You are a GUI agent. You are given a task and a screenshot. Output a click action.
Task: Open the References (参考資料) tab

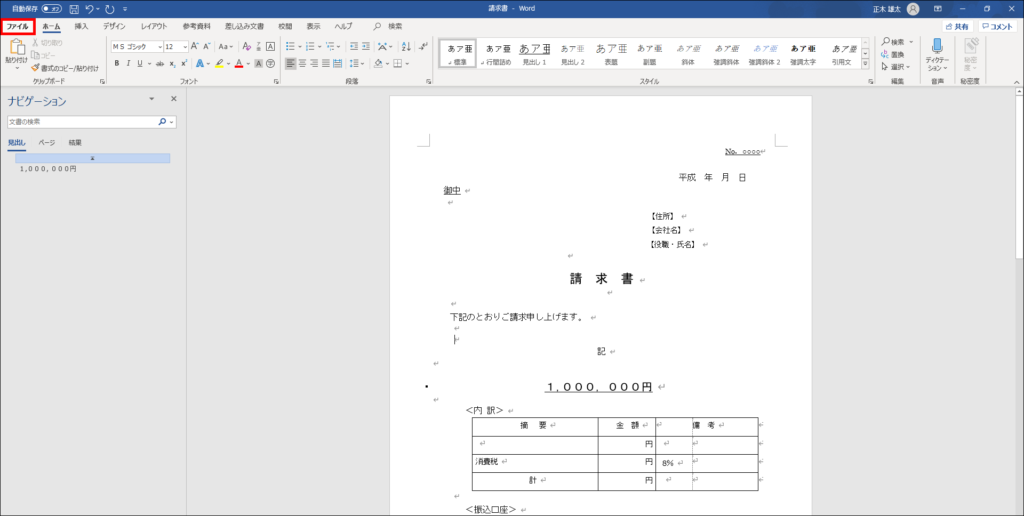(197, 27)
